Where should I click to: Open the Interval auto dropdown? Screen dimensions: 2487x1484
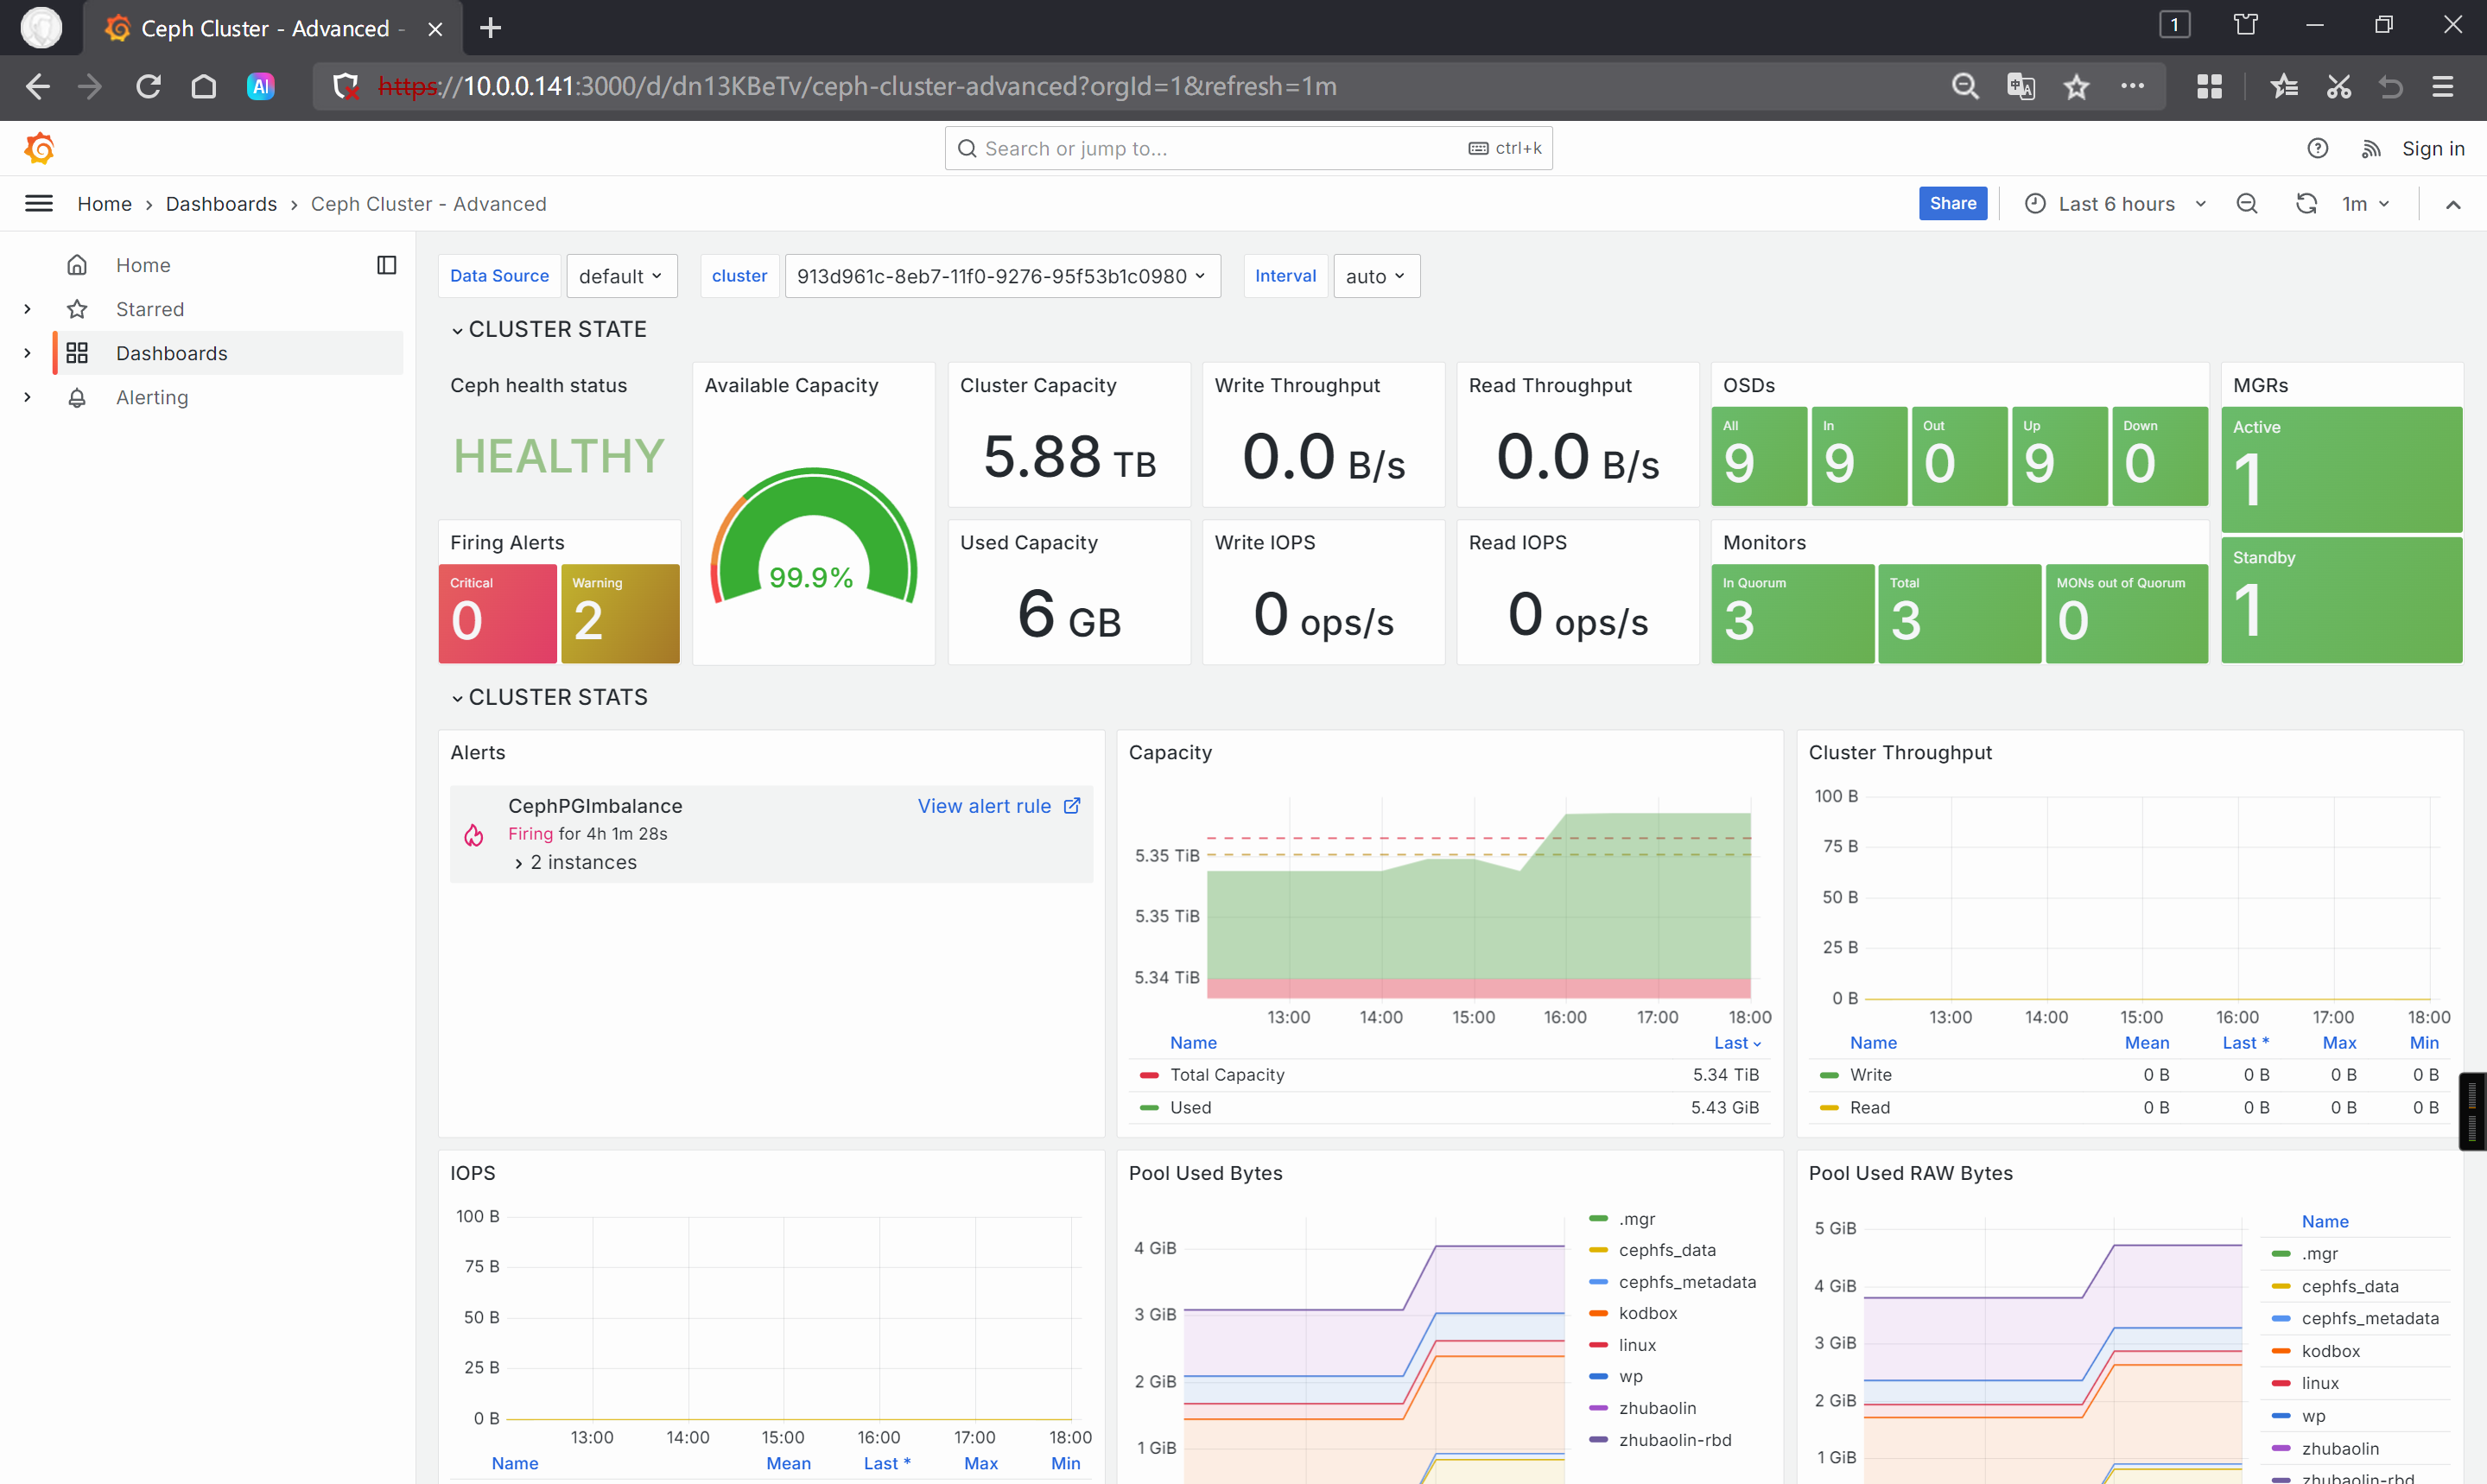click(1376, 276)
